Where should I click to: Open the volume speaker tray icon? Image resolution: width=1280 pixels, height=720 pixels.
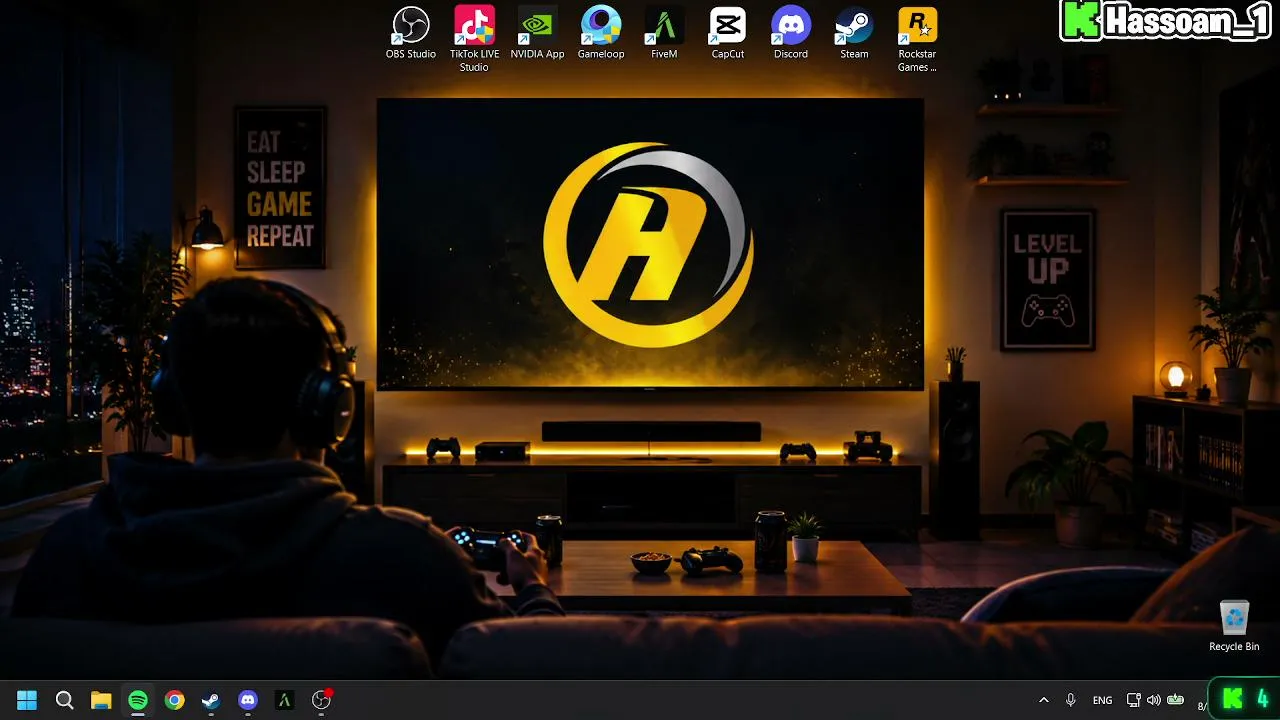click(1154, 700)
